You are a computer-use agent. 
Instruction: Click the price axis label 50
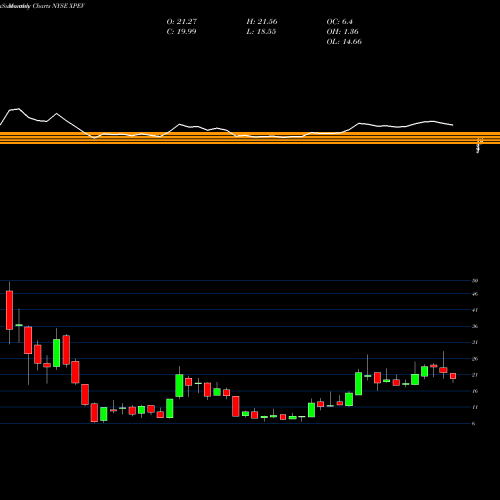point(475,281)
